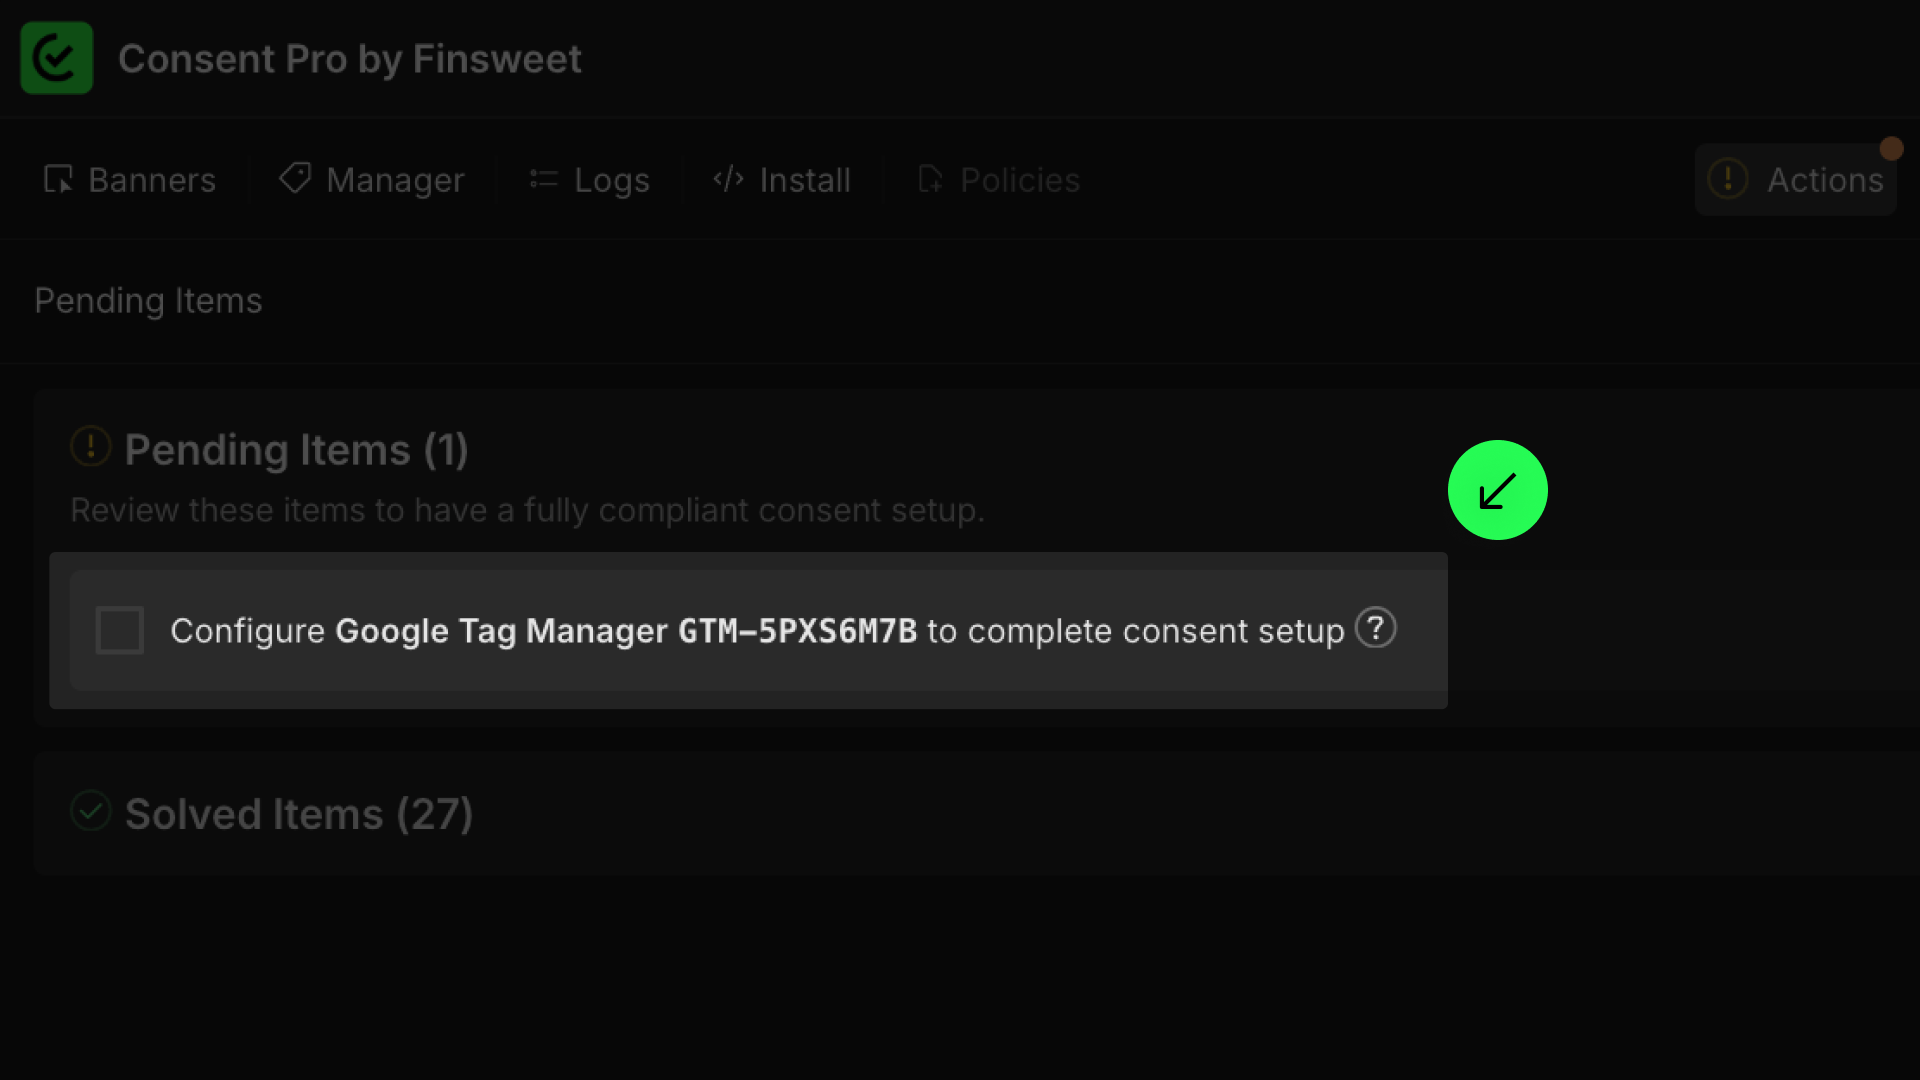Expand the Solved Items (27) section
Screen dimensions: 1920x1080
298,814
